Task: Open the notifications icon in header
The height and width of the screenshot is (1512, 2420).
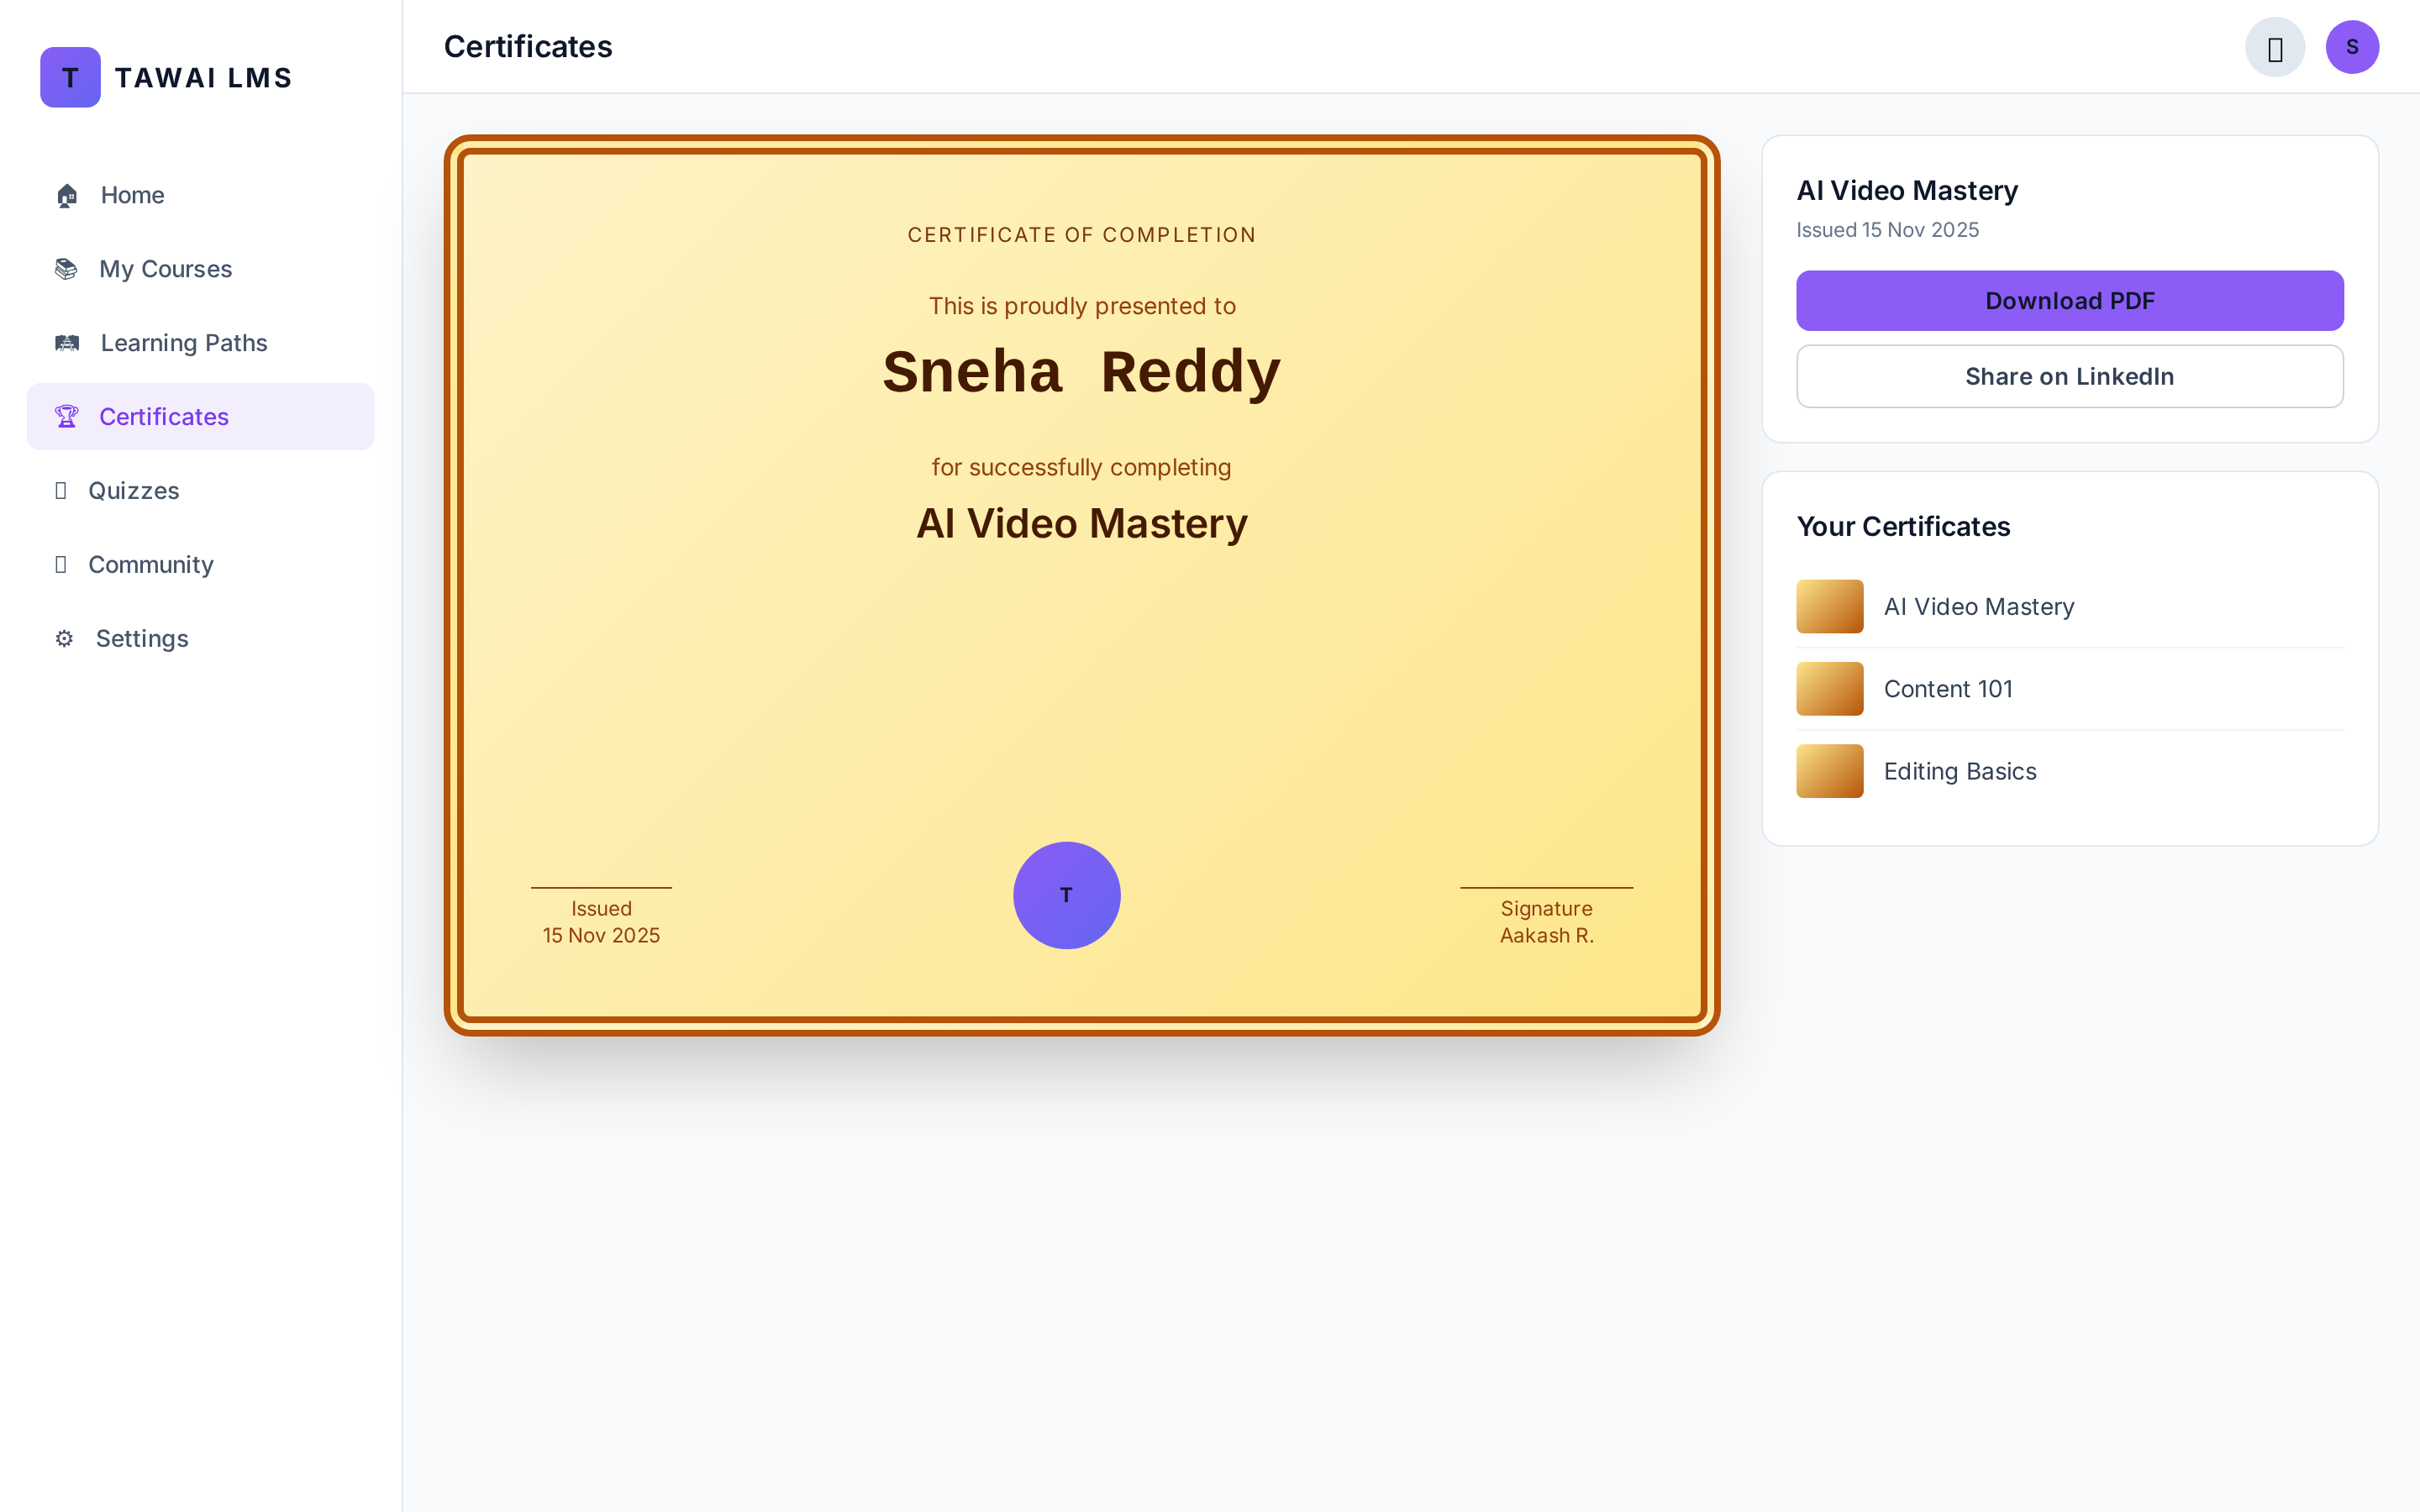Action: pyautogui.click(x=2275, y=47)
